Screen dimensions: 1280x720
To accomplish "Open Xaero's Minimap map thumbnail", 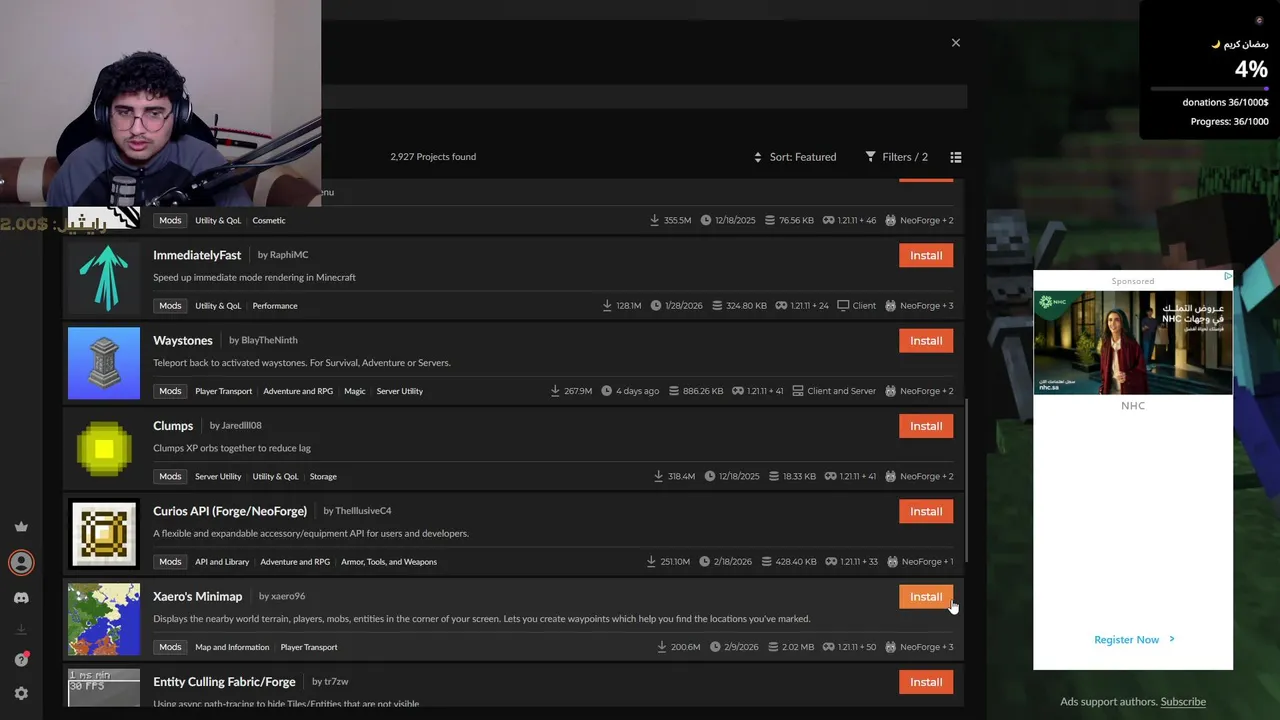I will tap(104, 619).
